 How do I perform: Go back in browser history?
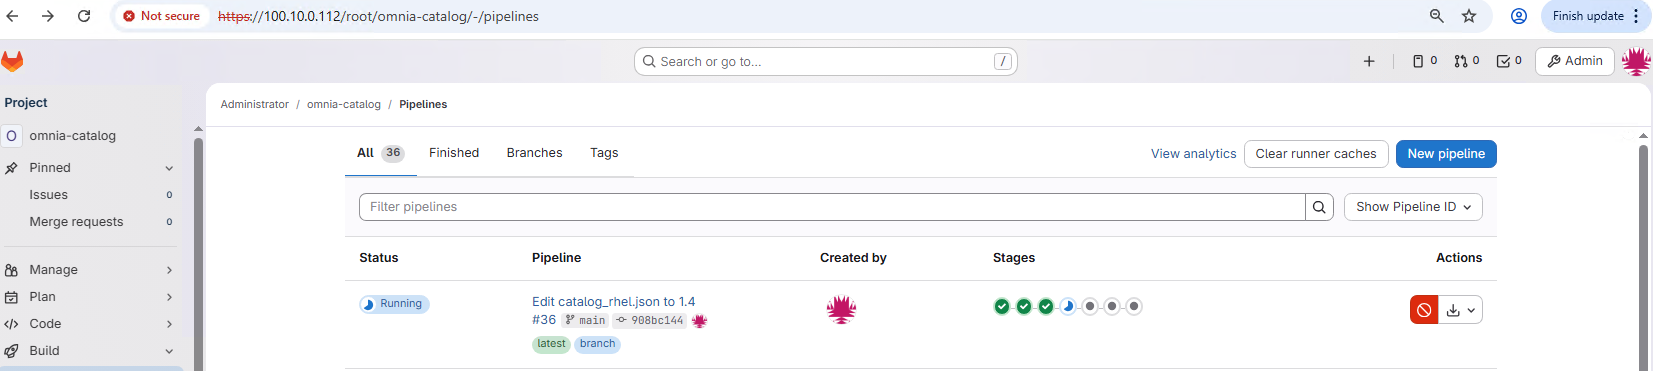pos(13,16)
